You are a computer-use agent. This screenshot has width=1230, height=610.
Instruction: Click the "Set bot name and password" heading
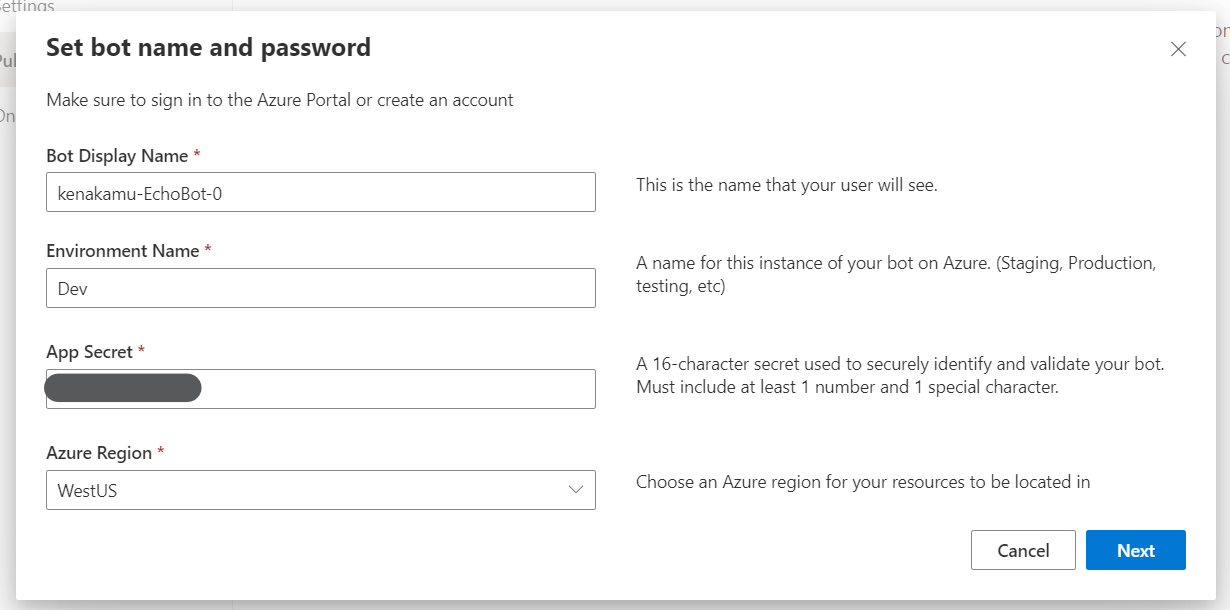[x=209, y=47]
